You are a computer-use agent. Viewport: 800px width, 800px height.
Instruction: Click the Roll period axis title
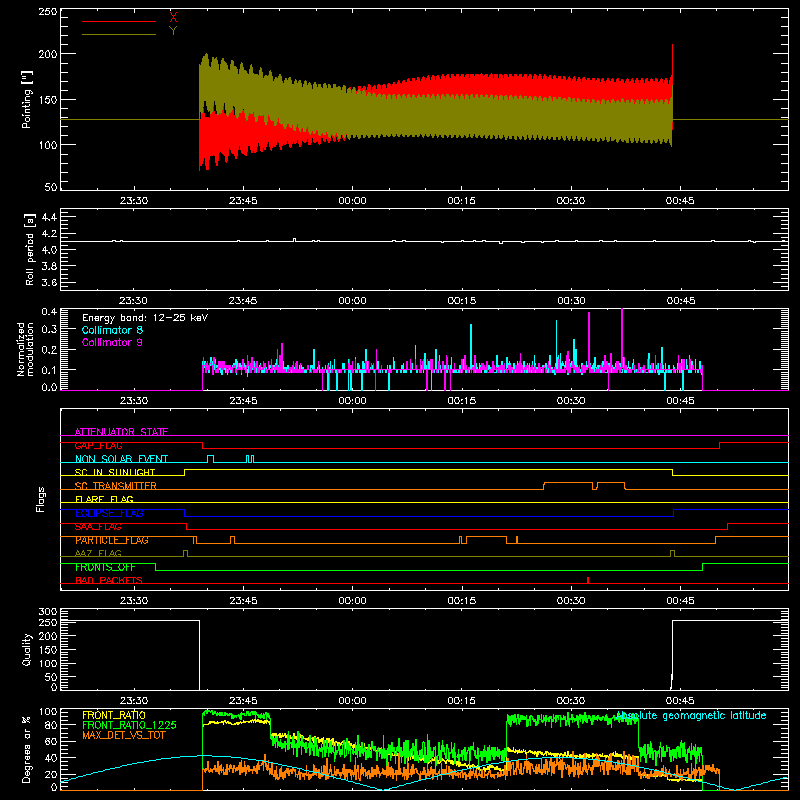pos(30,249)
